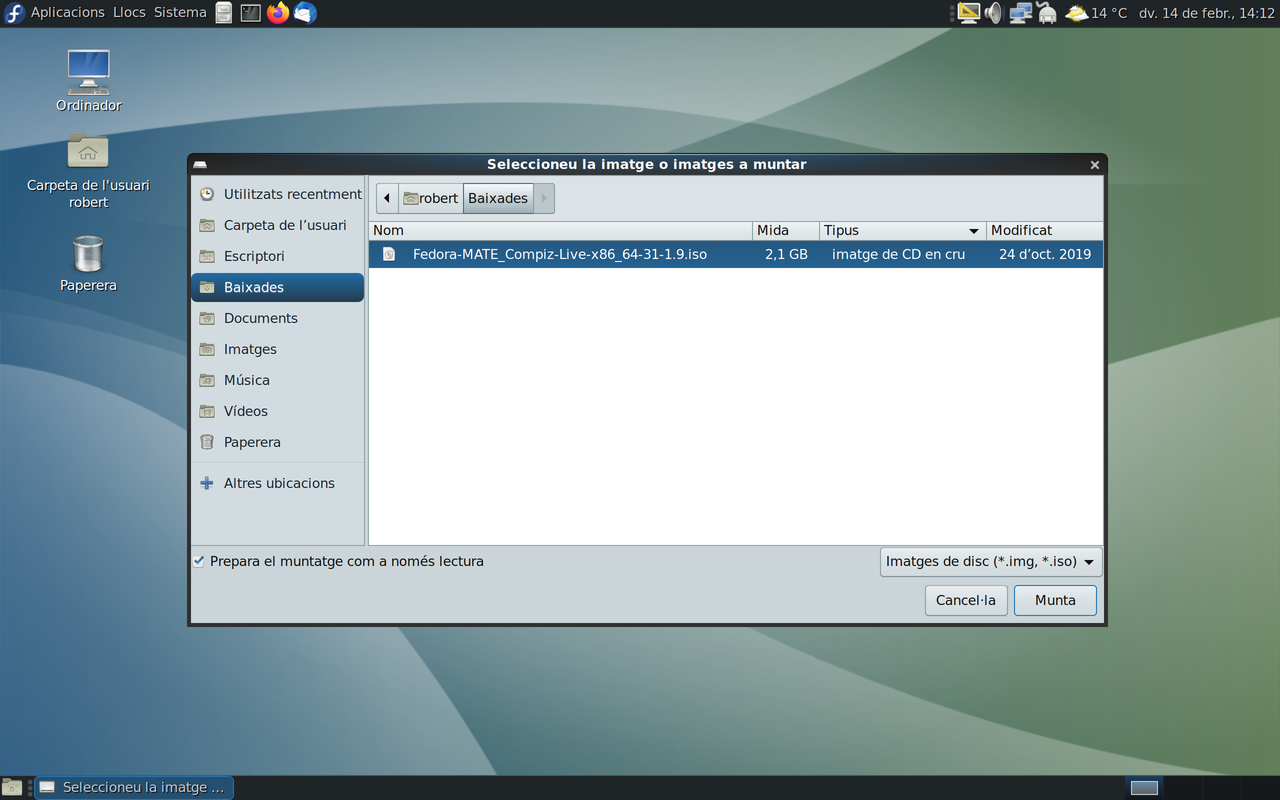Image resolution: width=1280 pixels, height=800 pixels.
Task: Click the Munta button
Action: pos(1055,600)
